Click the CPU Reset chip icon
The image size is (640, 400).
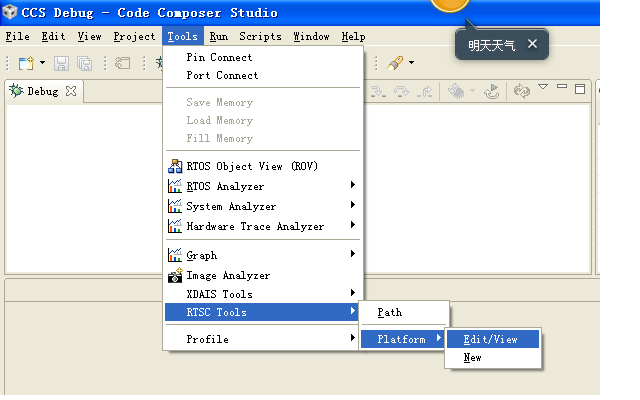[x=456, y=91]
